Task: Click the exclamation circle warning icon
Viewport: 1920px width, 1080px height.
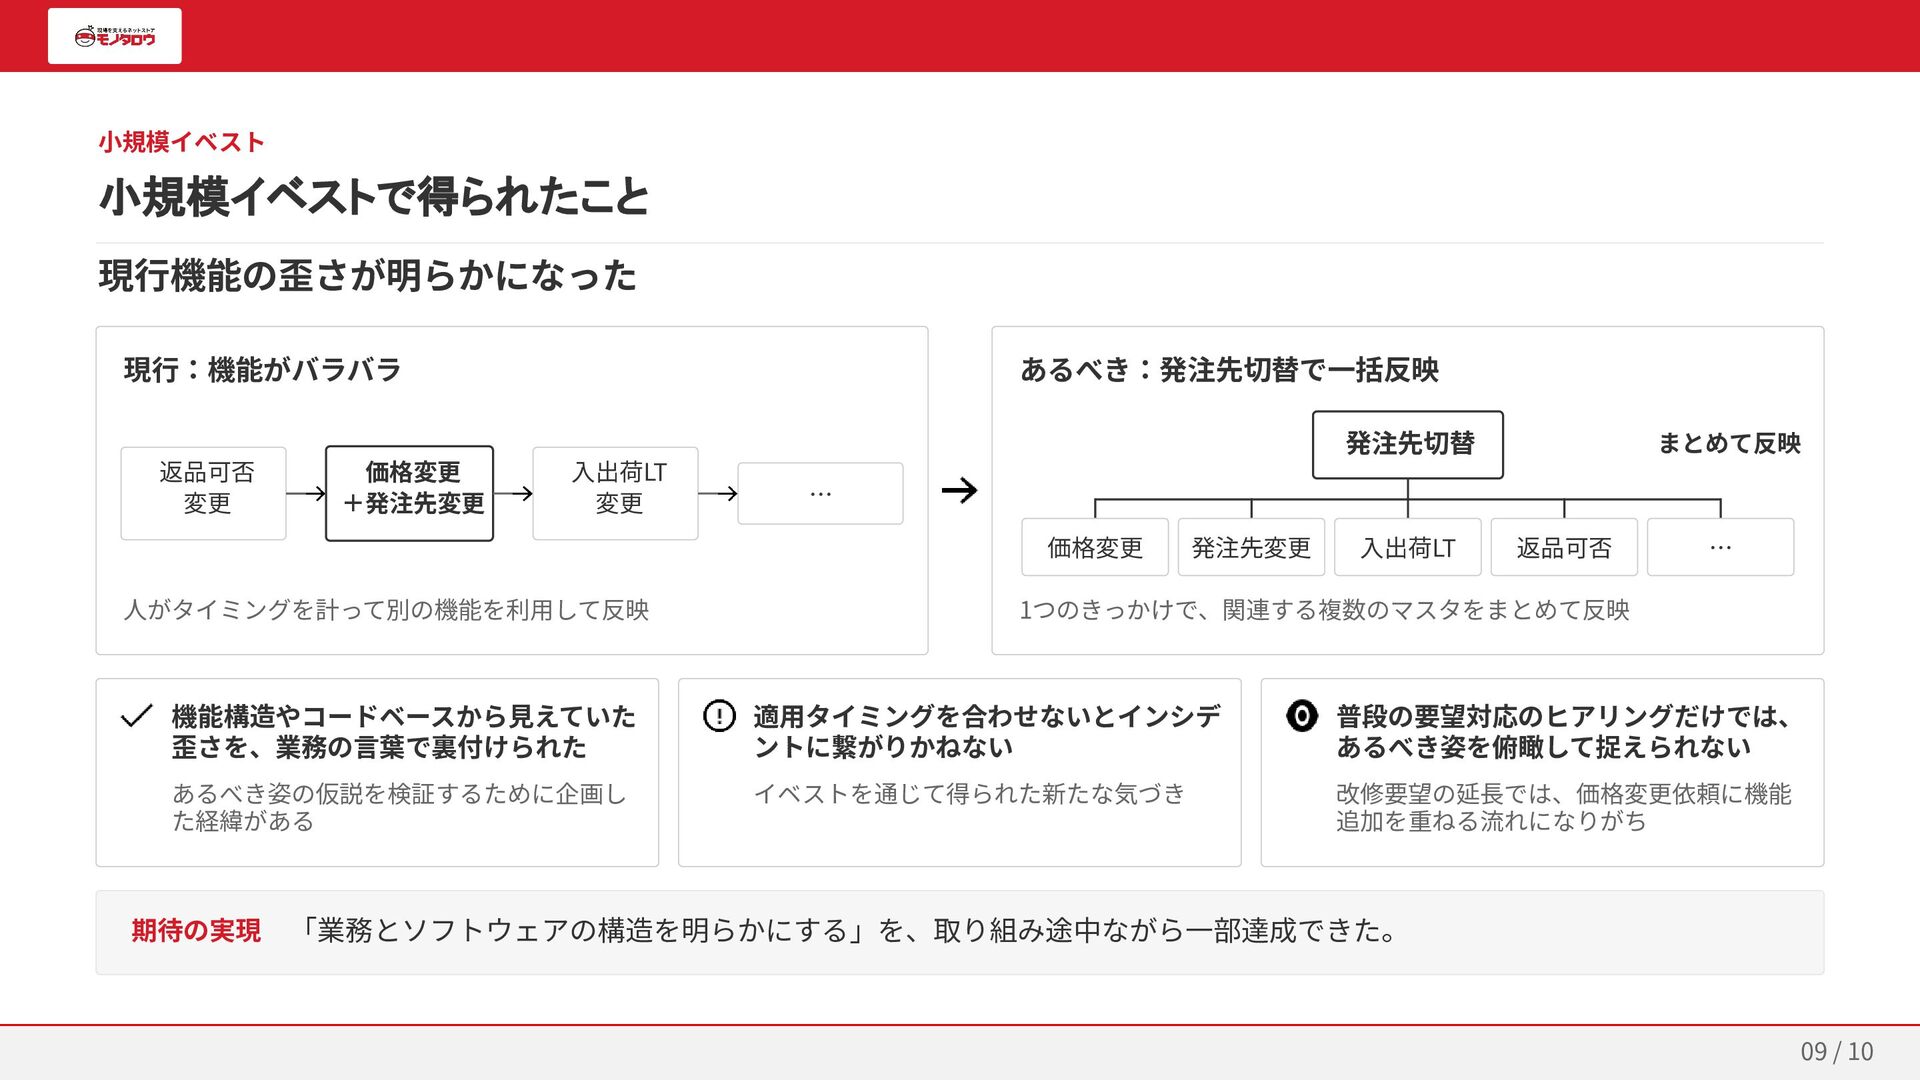Action: [x=719, y=716]
